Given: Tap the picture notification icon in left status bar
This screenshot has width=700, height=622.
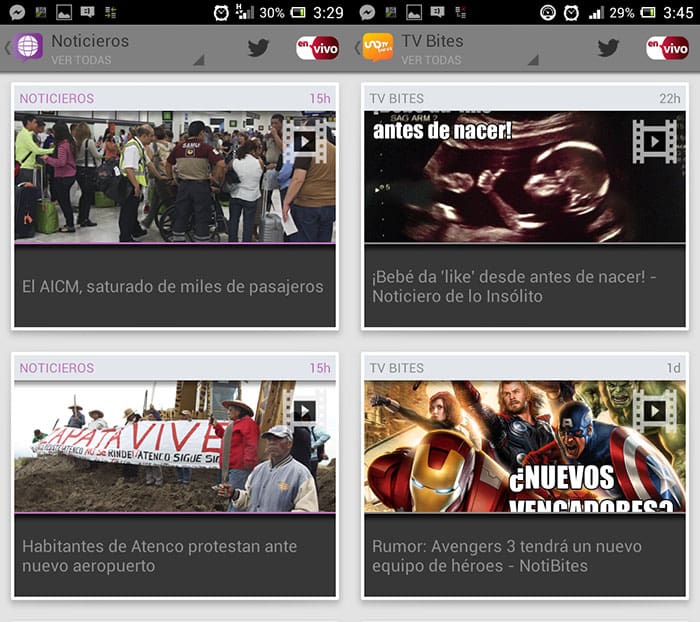Looking at the screenshot, I should [64, 13].
